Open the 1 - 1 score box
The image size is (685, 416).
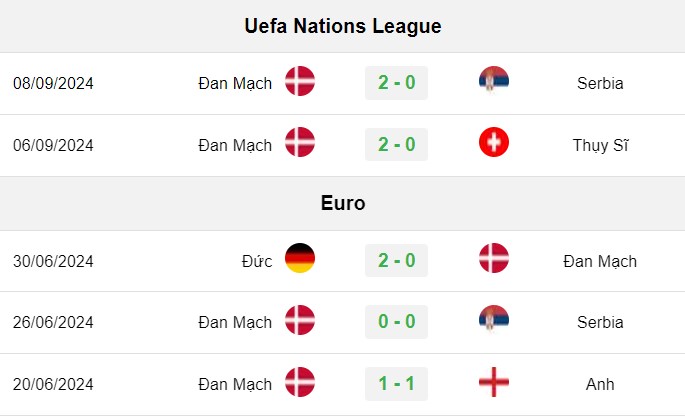(x=396, y=384)
